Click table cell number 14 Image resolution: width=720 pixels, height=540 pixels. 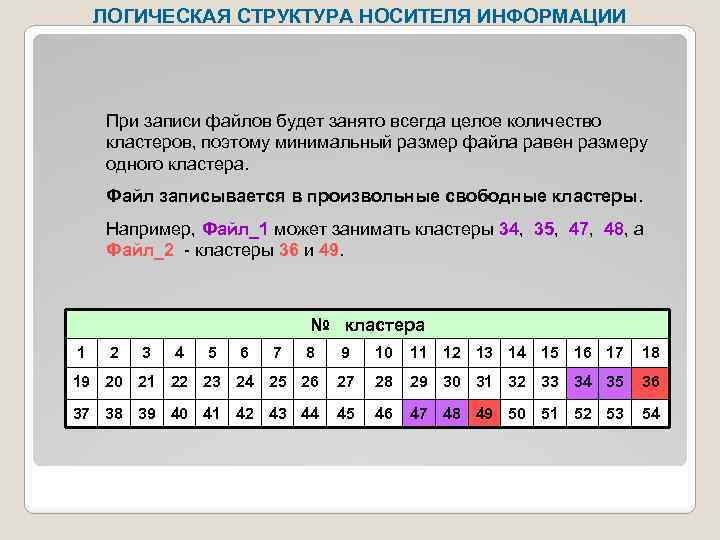[517, 353]
